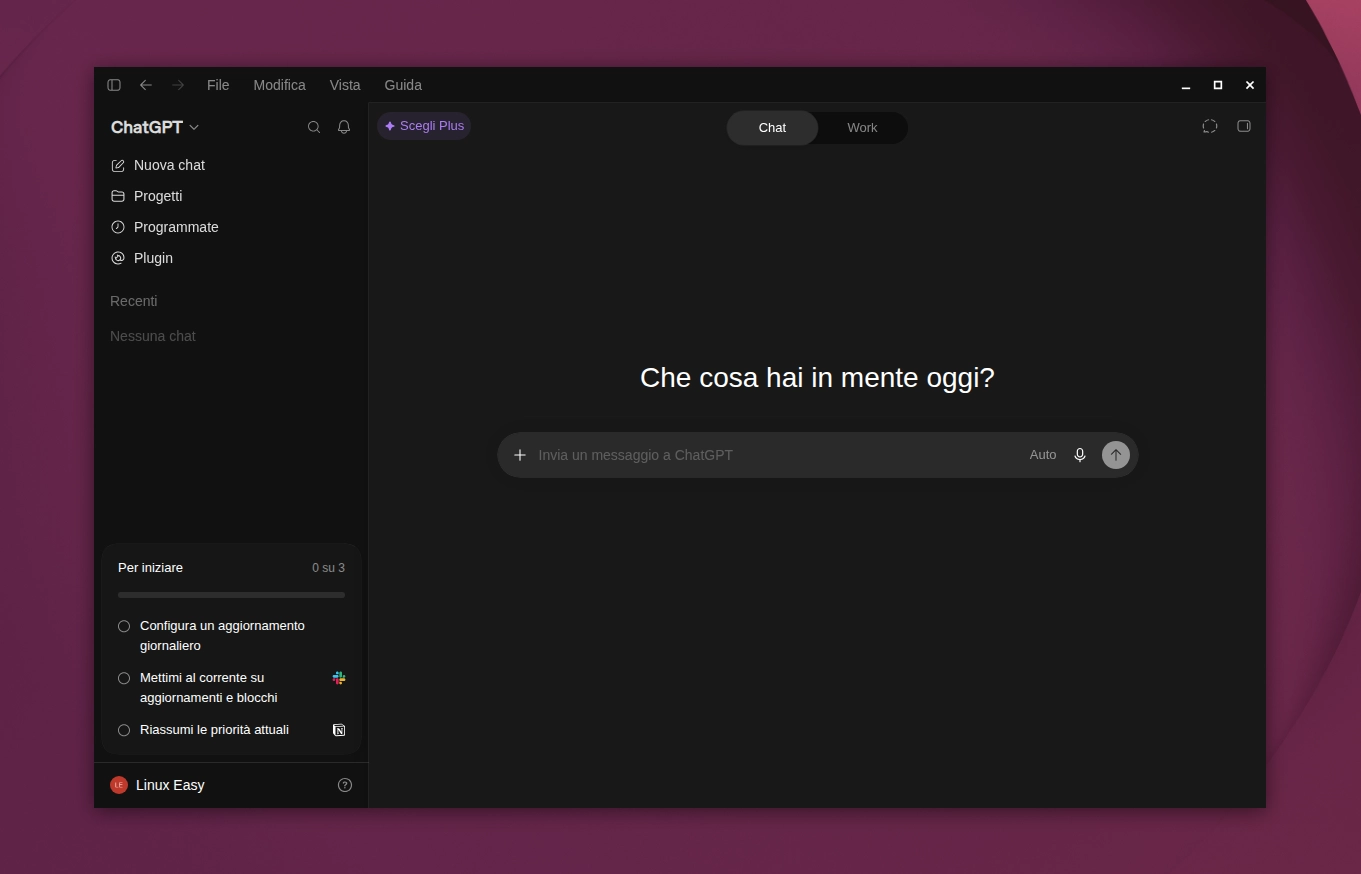
Task: Click the plus attach icon in message box
Action: click(520, 455)
